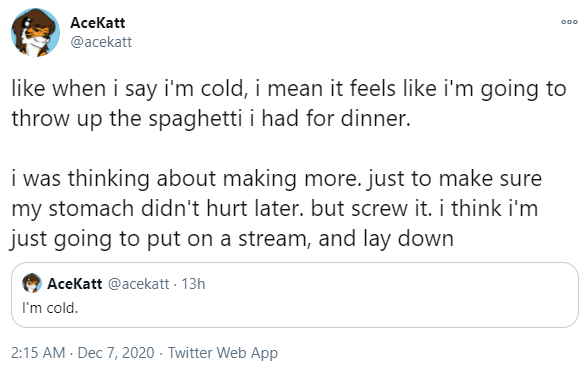Open the three-dot more options menu

(569, 22)
